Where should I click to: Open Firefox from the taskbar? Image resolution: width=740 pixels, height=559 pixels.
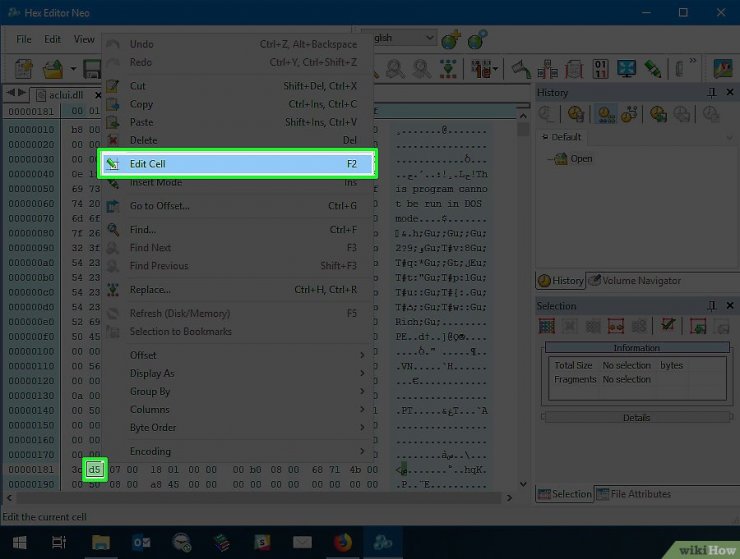[343, 542]
